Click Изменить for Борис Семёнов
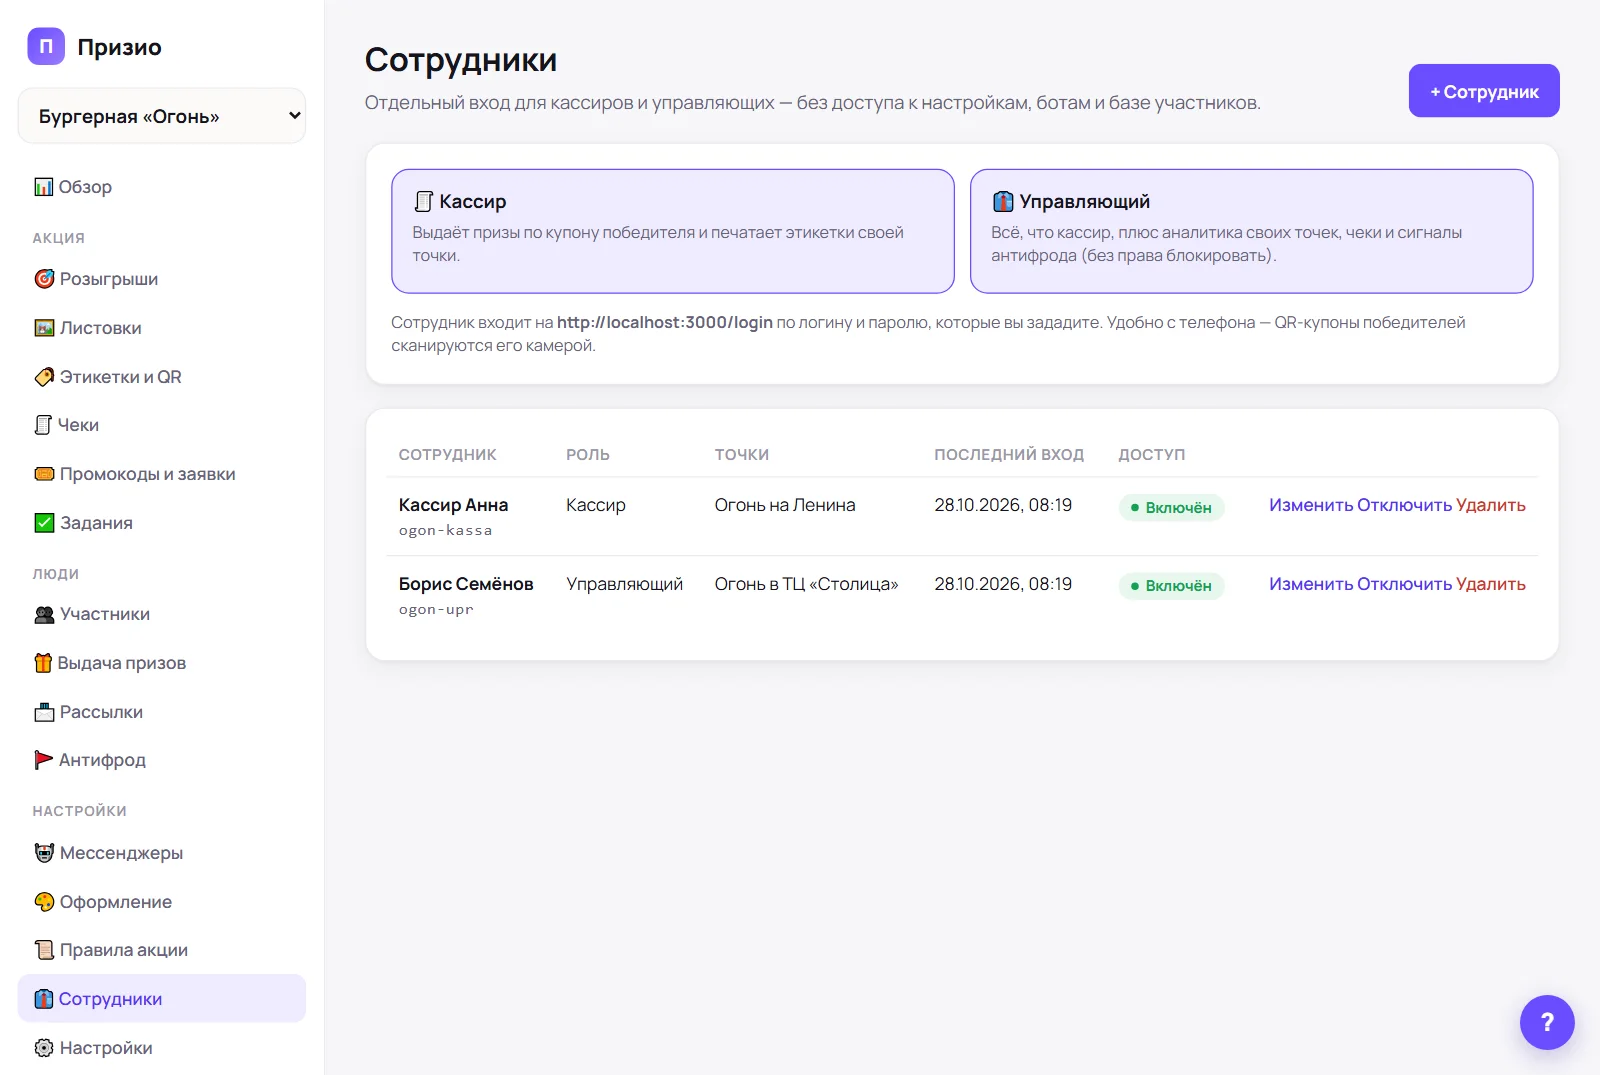The image size is (1600, 1075). pyautogui.click(x=1311, y=584)
